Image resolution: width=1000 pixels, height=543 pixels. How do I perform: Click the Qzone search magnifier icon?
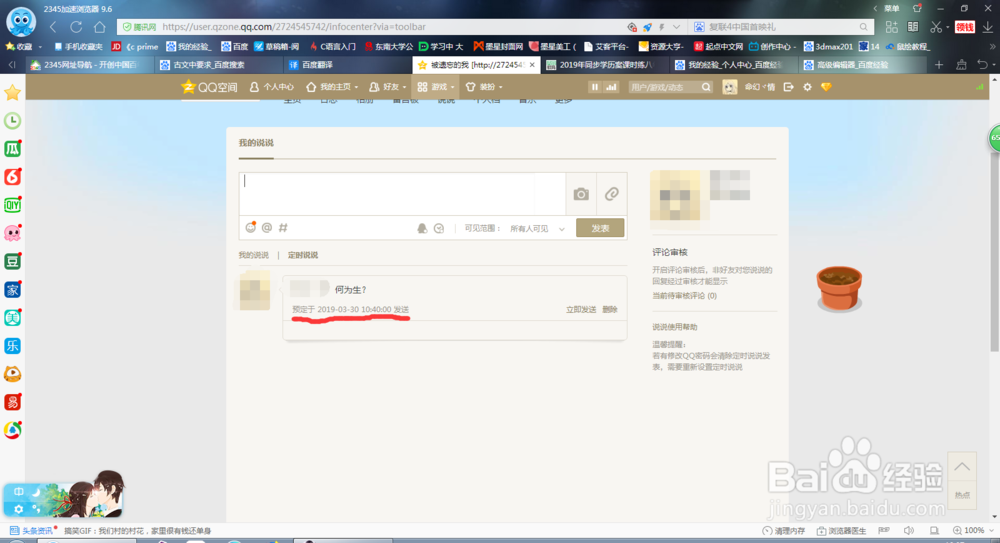coord(706,87)
